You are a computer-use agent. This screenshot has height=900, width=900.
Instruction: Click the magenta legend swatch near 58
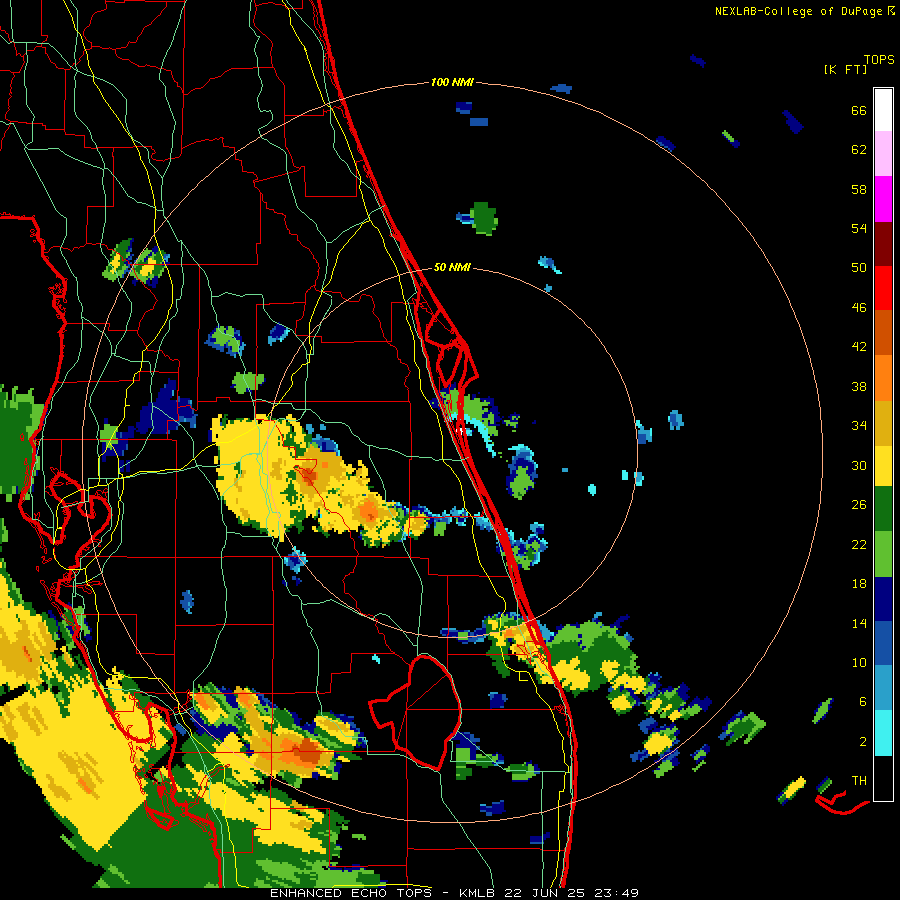[x=883, y=199]
